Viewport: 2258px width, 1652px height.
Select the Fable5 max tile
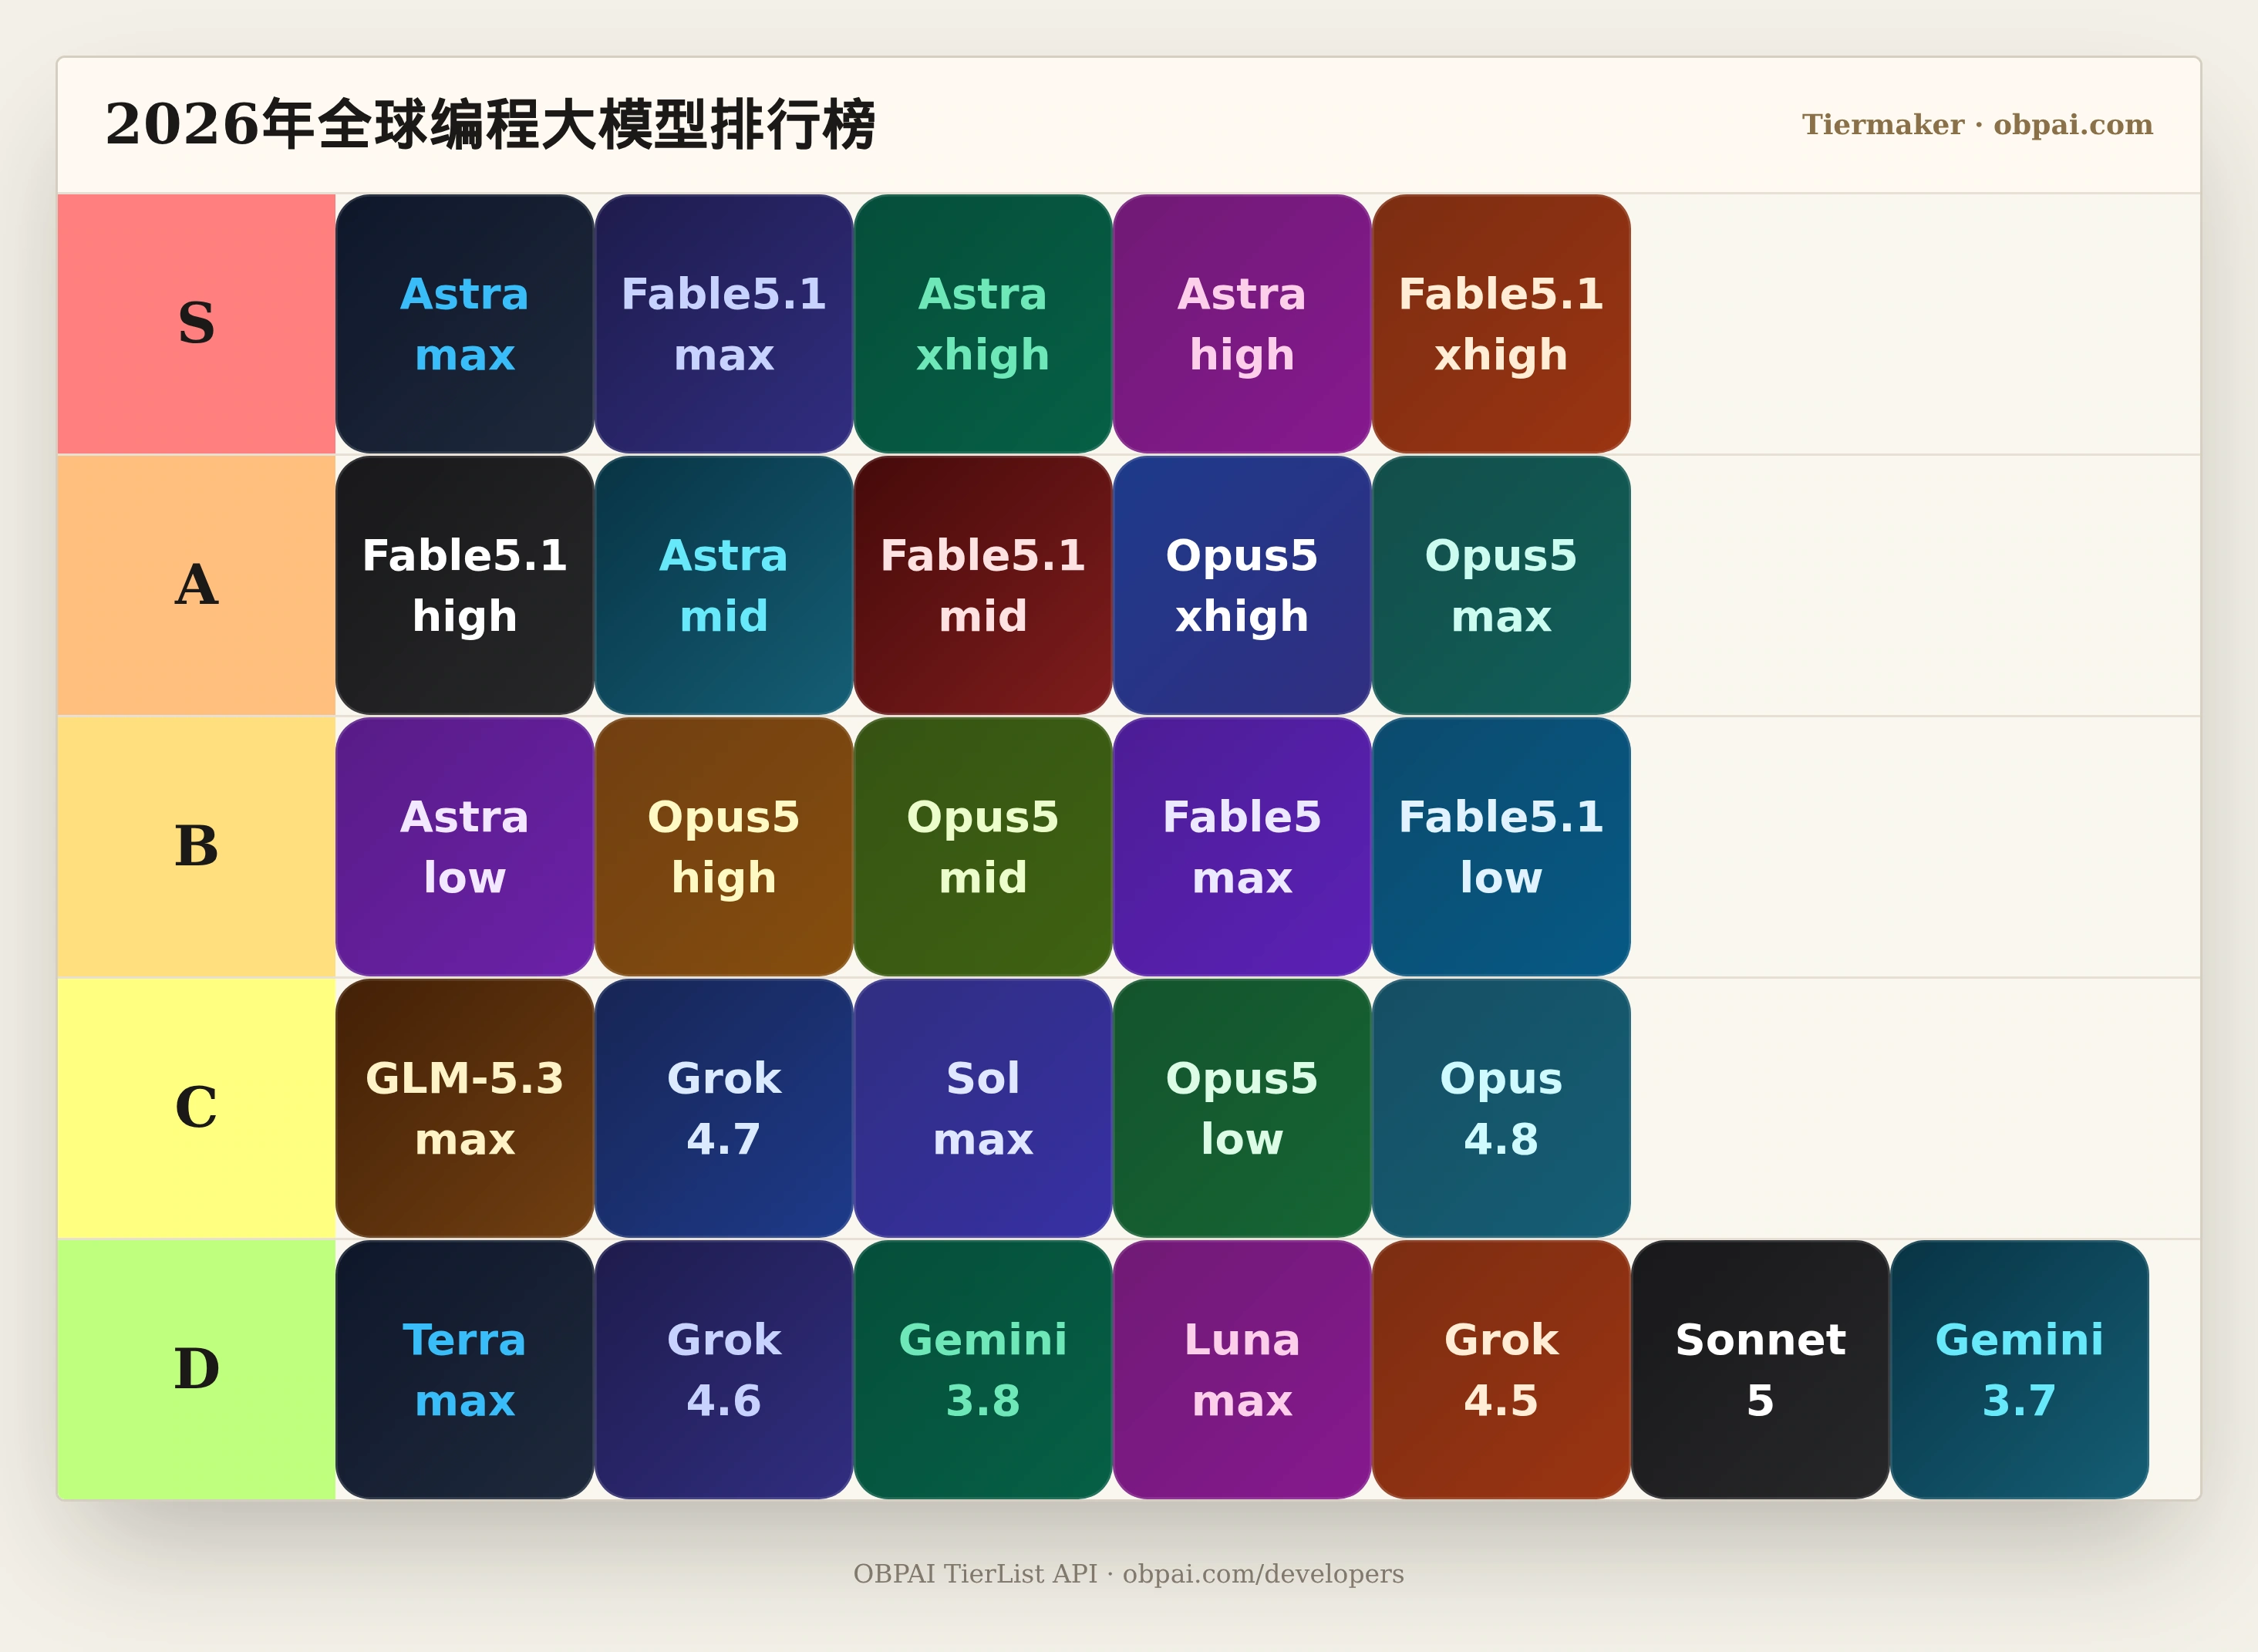click(1242, 847)
